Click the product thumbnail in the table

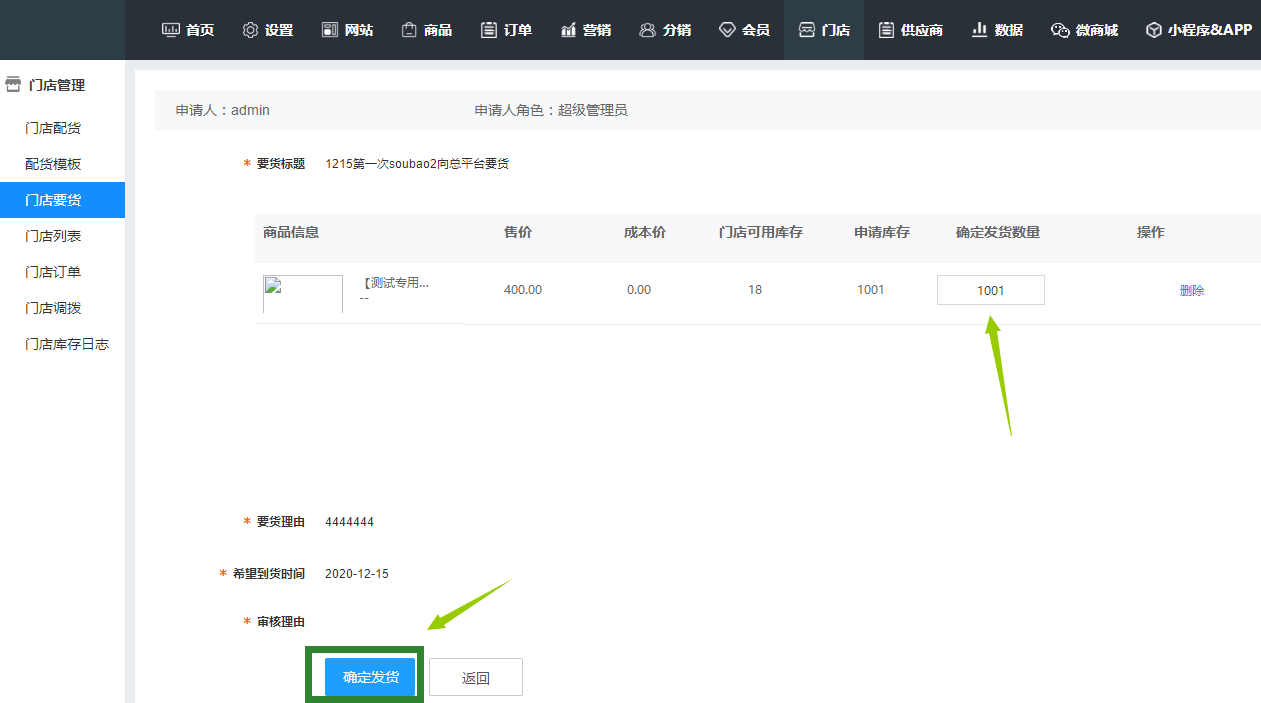click(302, 294)
